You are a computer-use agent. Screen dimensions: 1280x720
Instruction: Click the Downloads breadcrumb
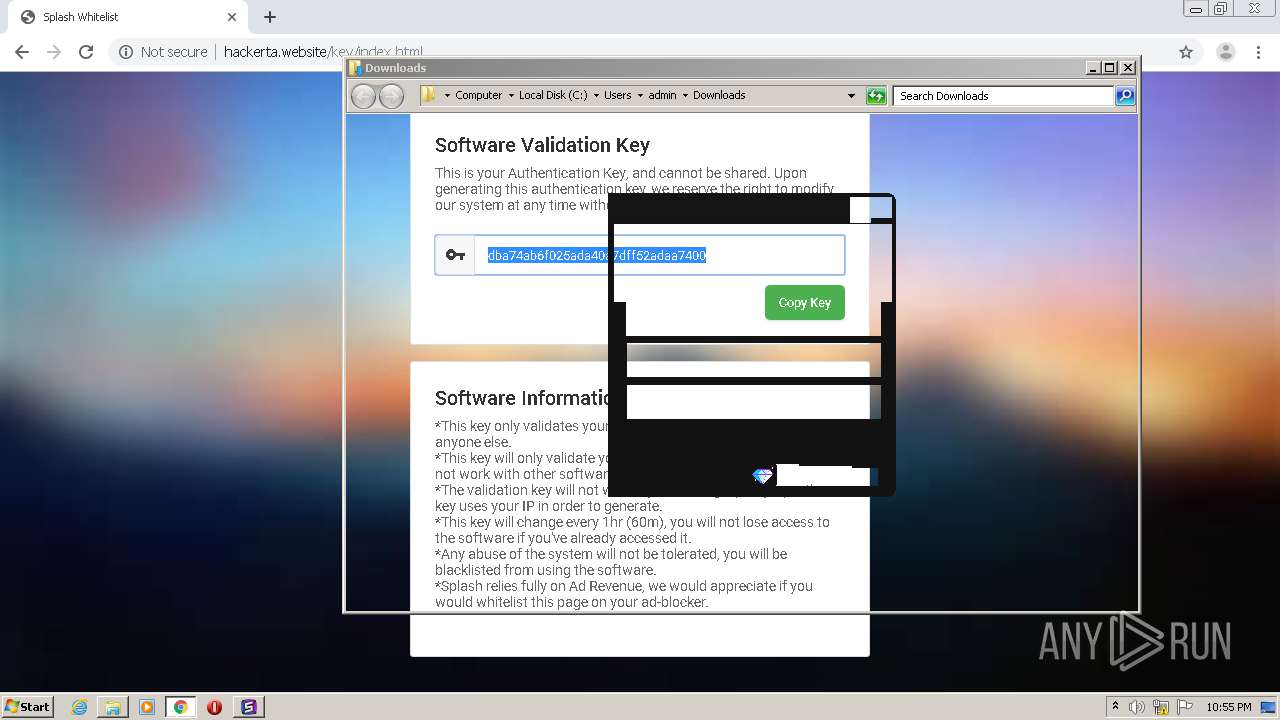pos(719,96)
